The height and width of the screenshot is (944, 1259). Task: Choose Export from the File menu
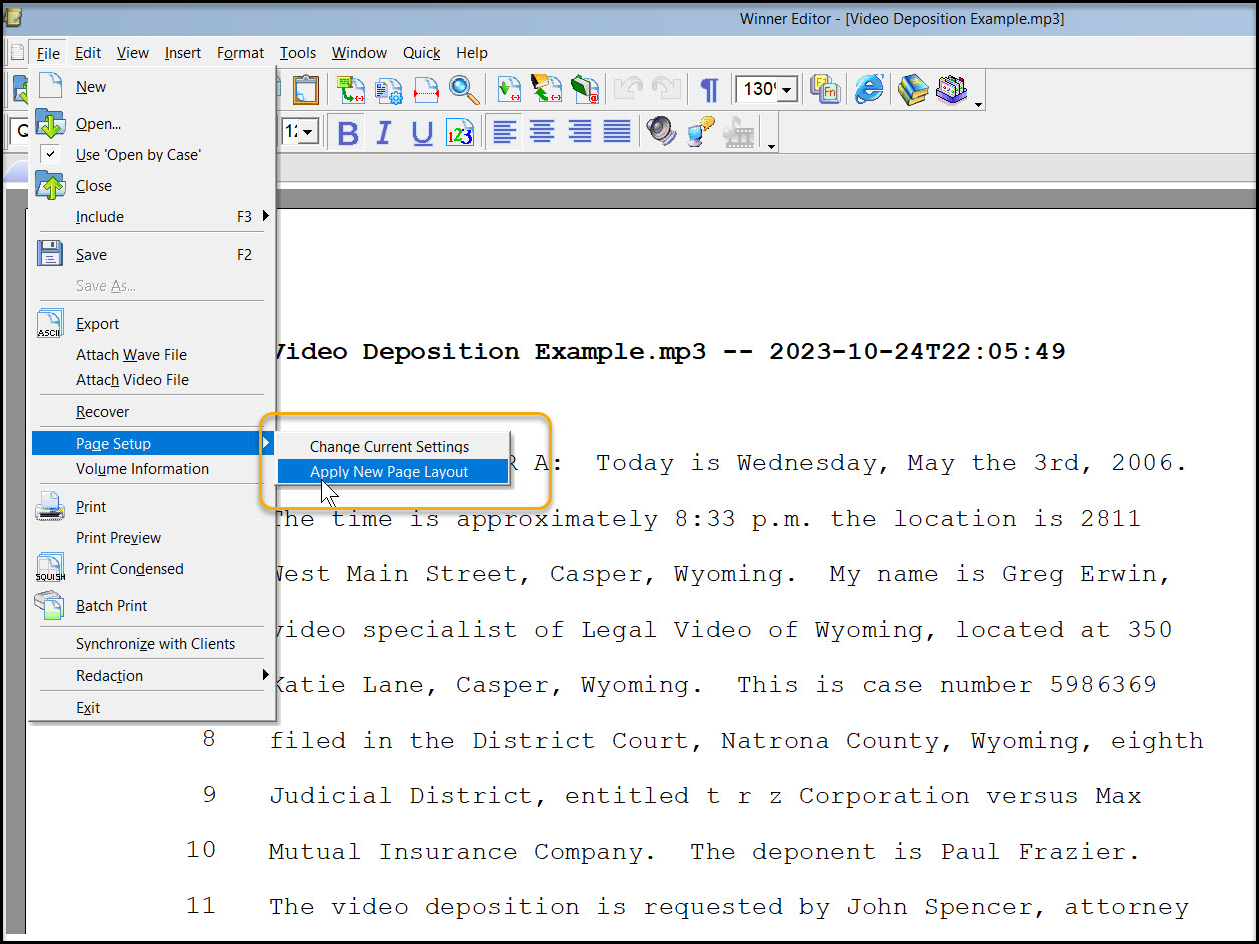[x=153, y=324]
